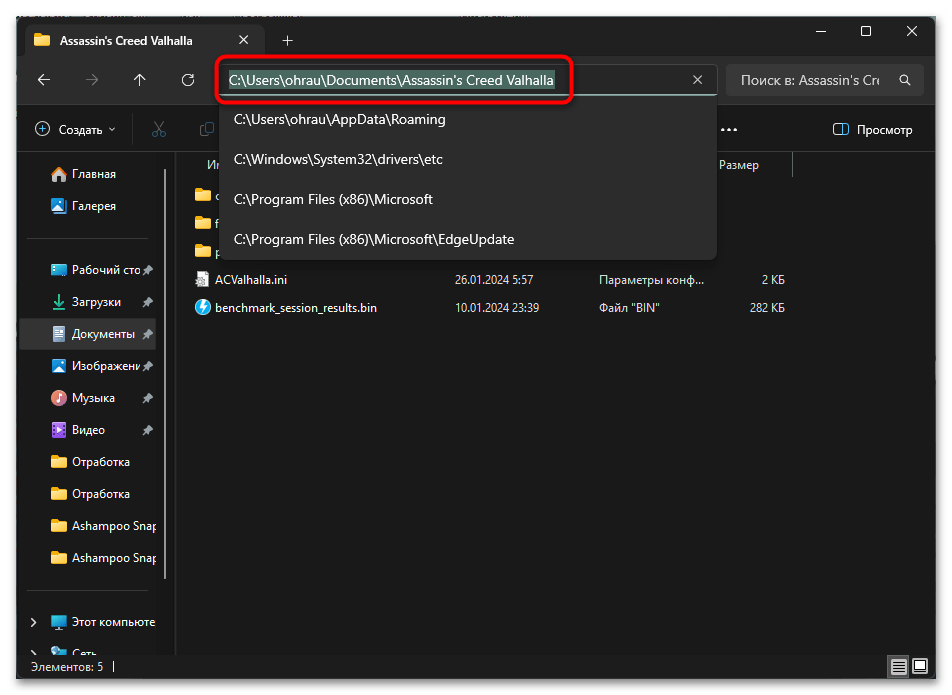Navigate up one folder level
The width and height of the screenshot is (952, 695).
coord(140,80)
